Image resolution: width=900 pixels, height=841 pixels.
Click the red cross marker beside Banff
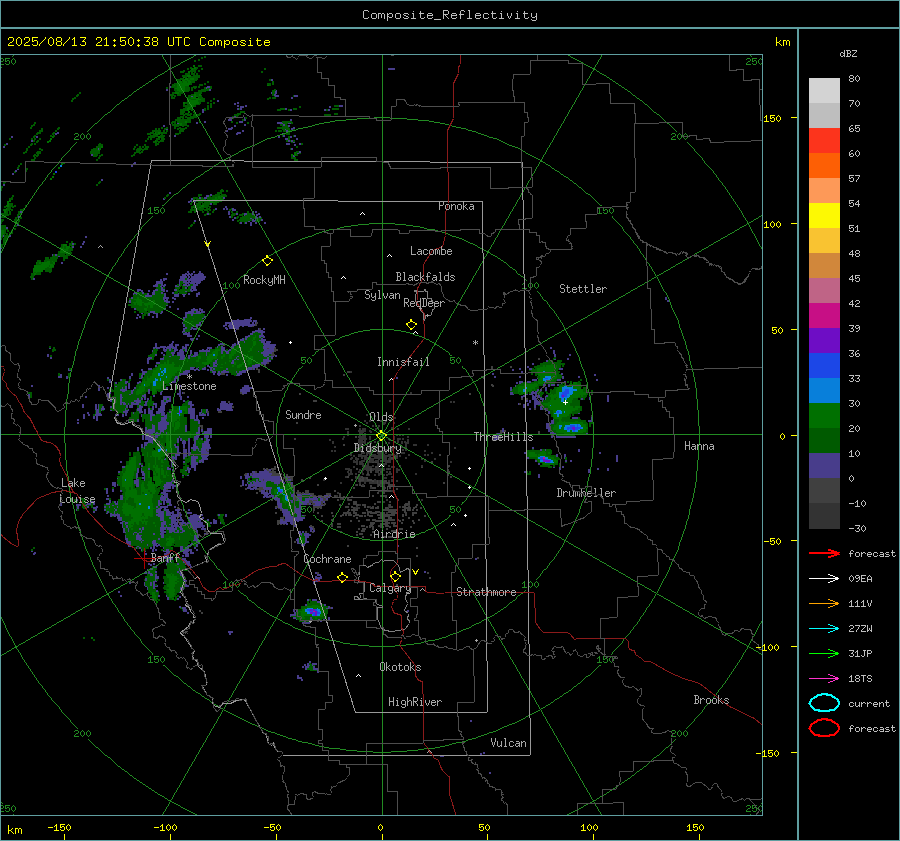(x=143, y=558)
